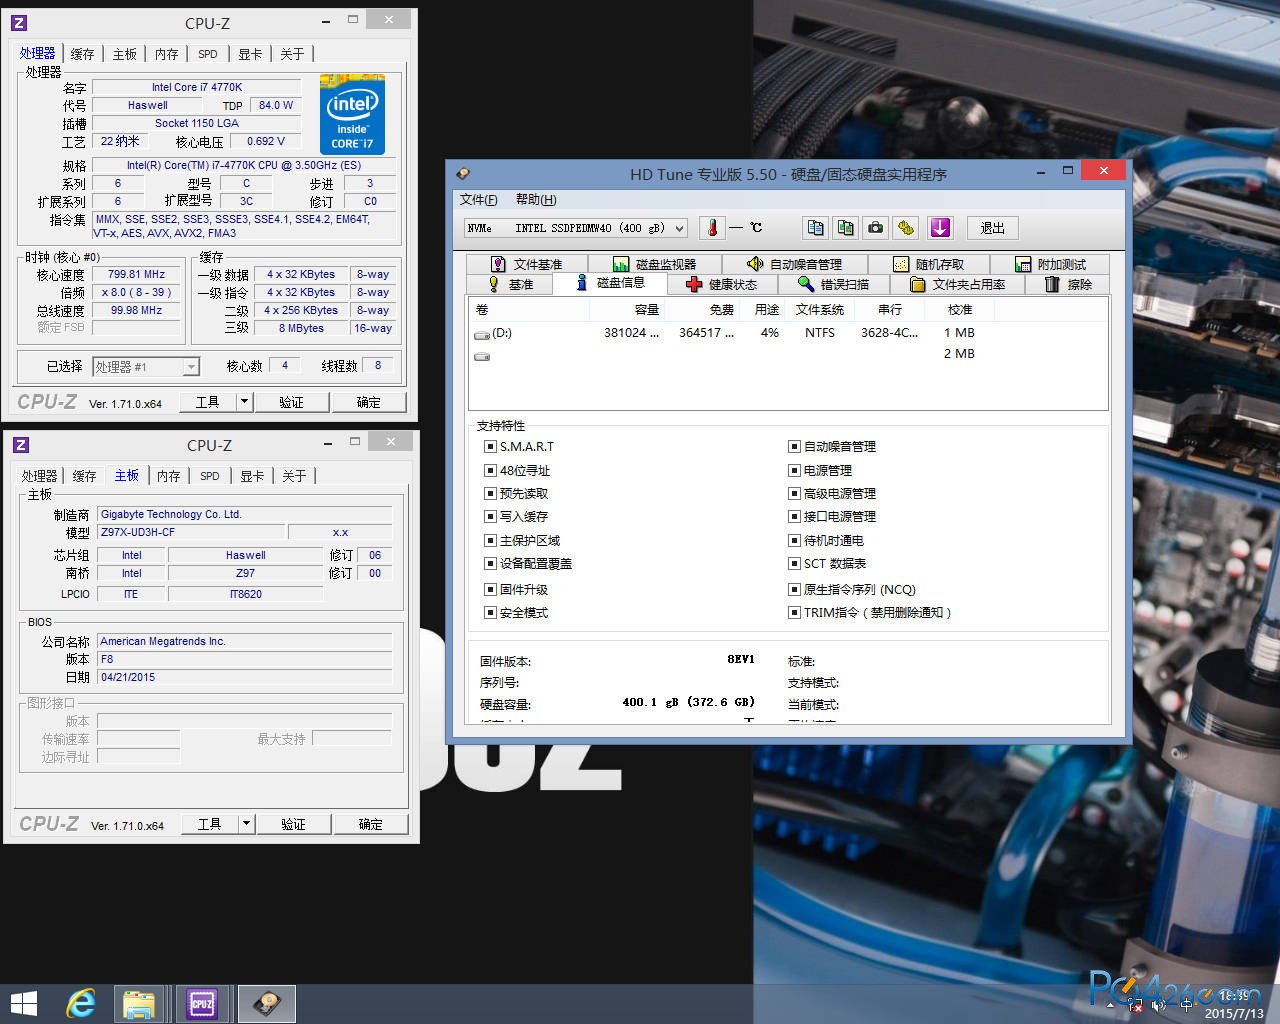Viewport: 1280px width, 1024px height.
Task: Open the 文件(F) menu
Action: pyautogui.click(x=479, y=200)
